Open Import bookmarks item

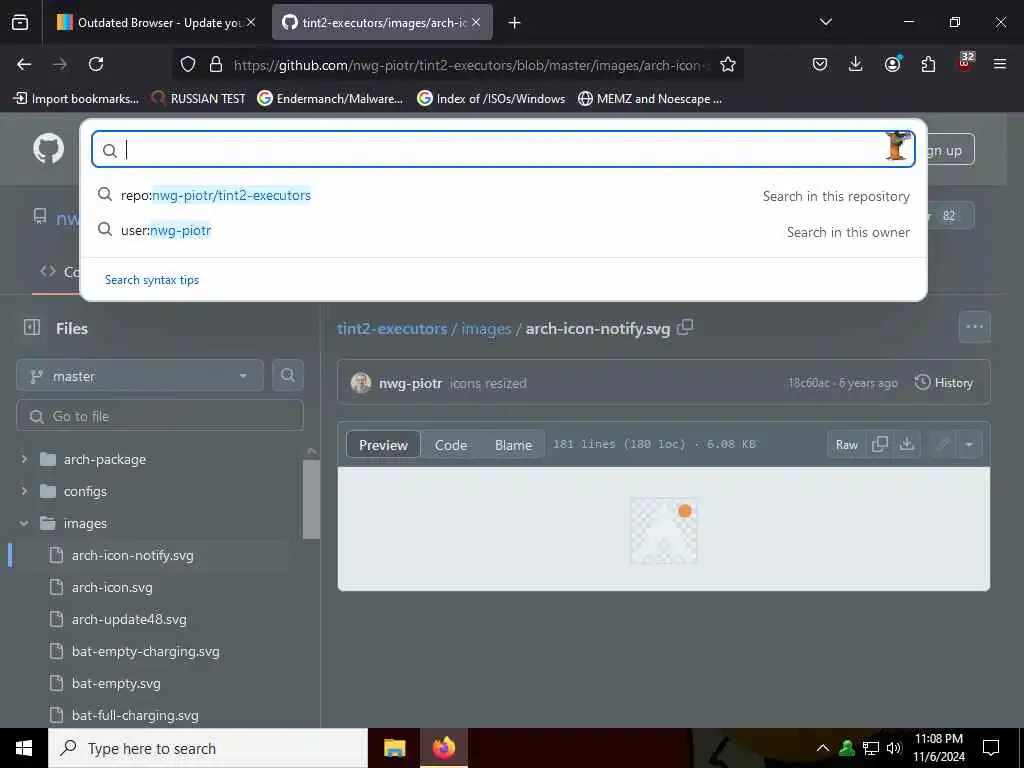pos(76,99)
